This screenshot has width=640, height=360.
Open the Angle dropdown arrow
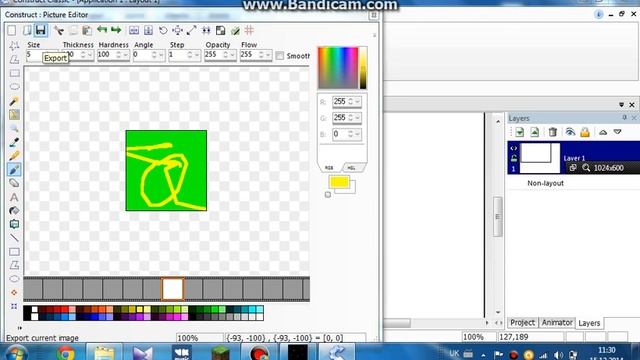click(x=161, y=55)
